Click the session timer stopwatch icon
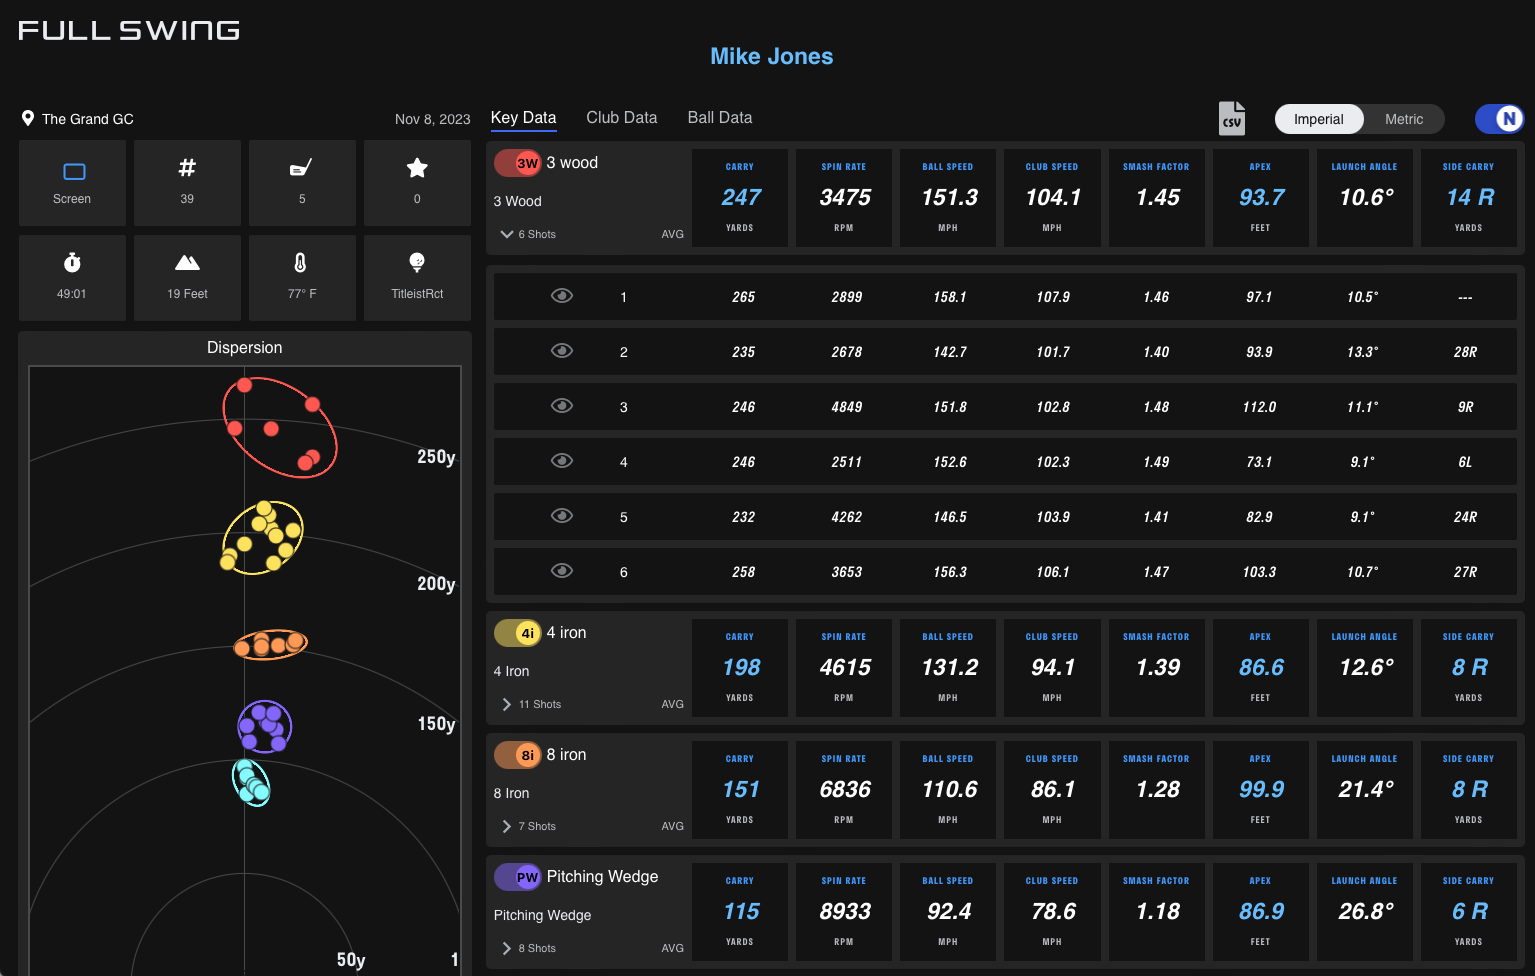This screenshot has width=1535, height=976. click(x=71, y=277)
